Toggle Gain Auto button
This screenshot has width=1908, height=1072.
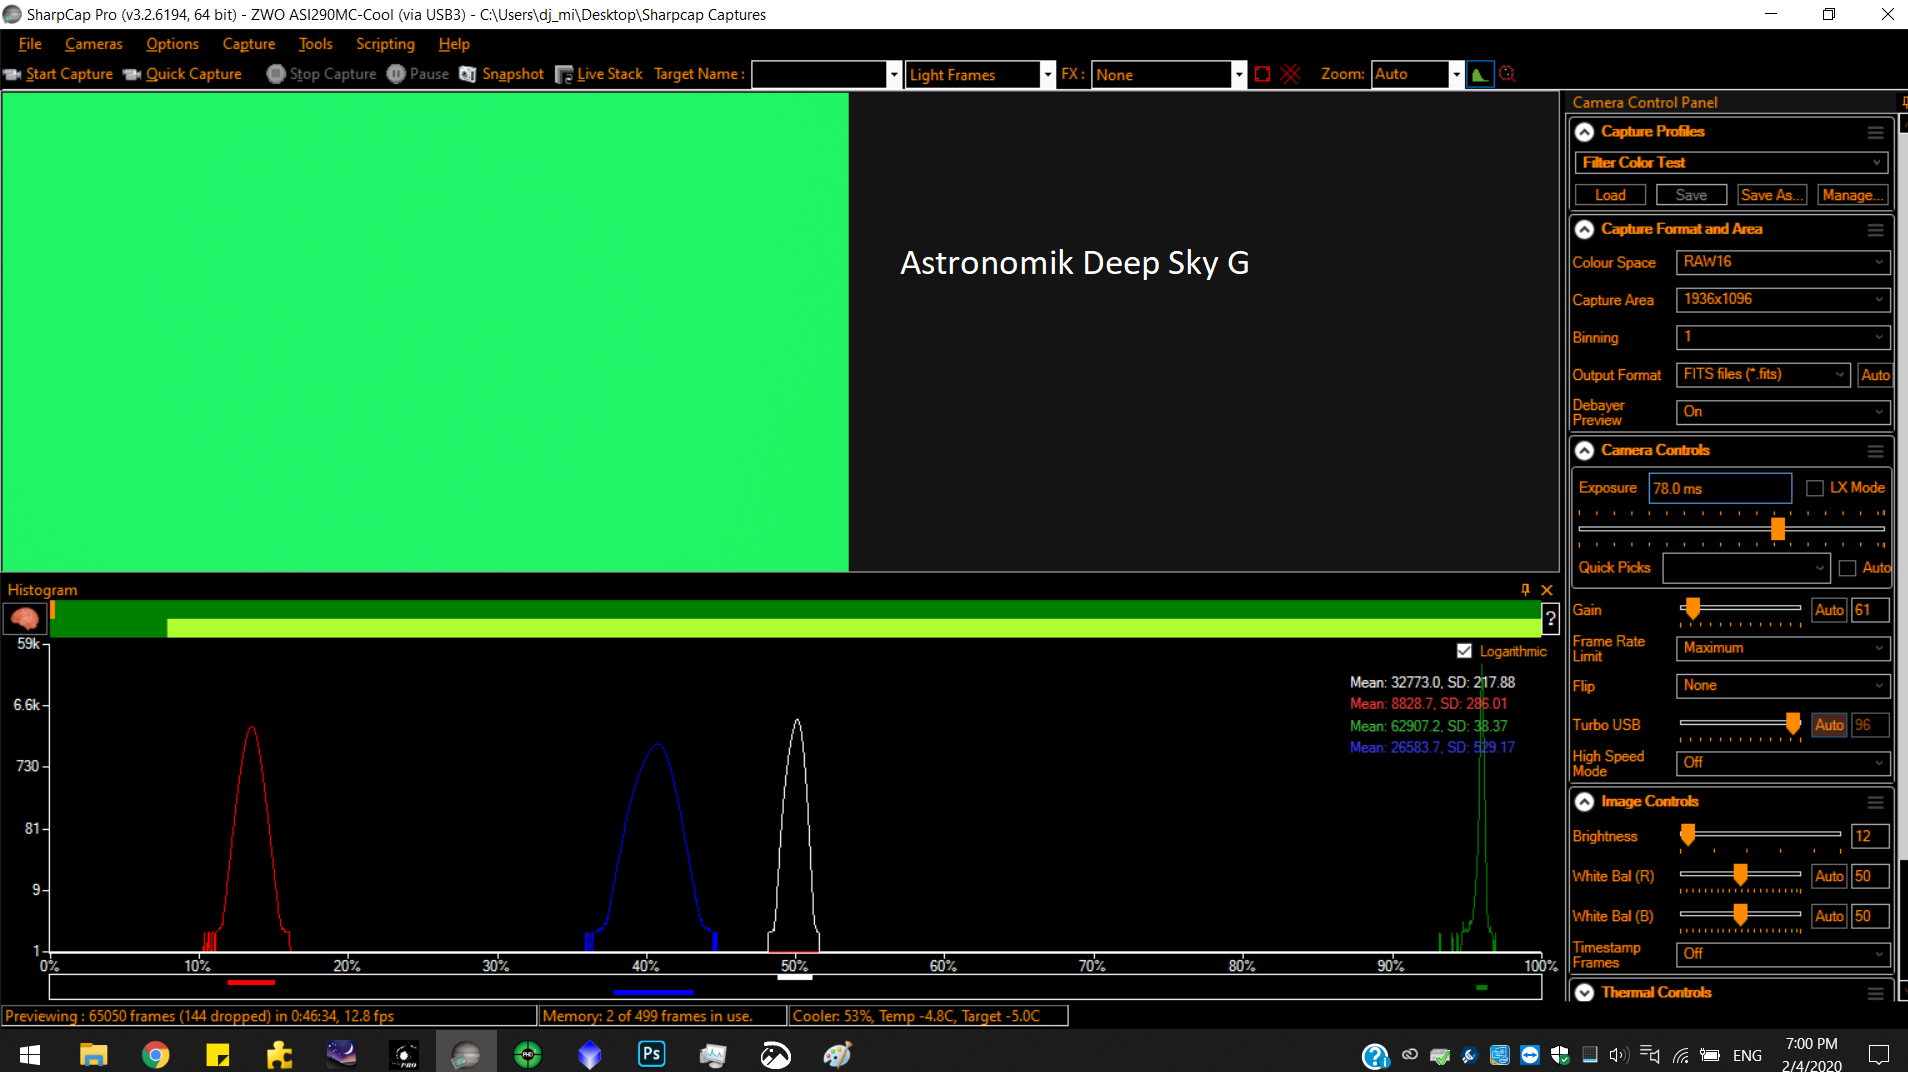[1829, 610]
